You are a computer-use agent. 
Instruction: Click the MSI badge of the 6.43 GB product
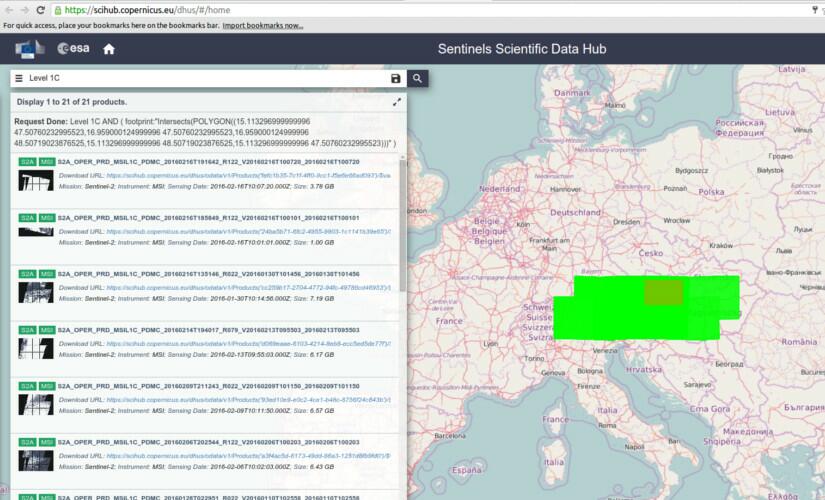pos(47,443)
